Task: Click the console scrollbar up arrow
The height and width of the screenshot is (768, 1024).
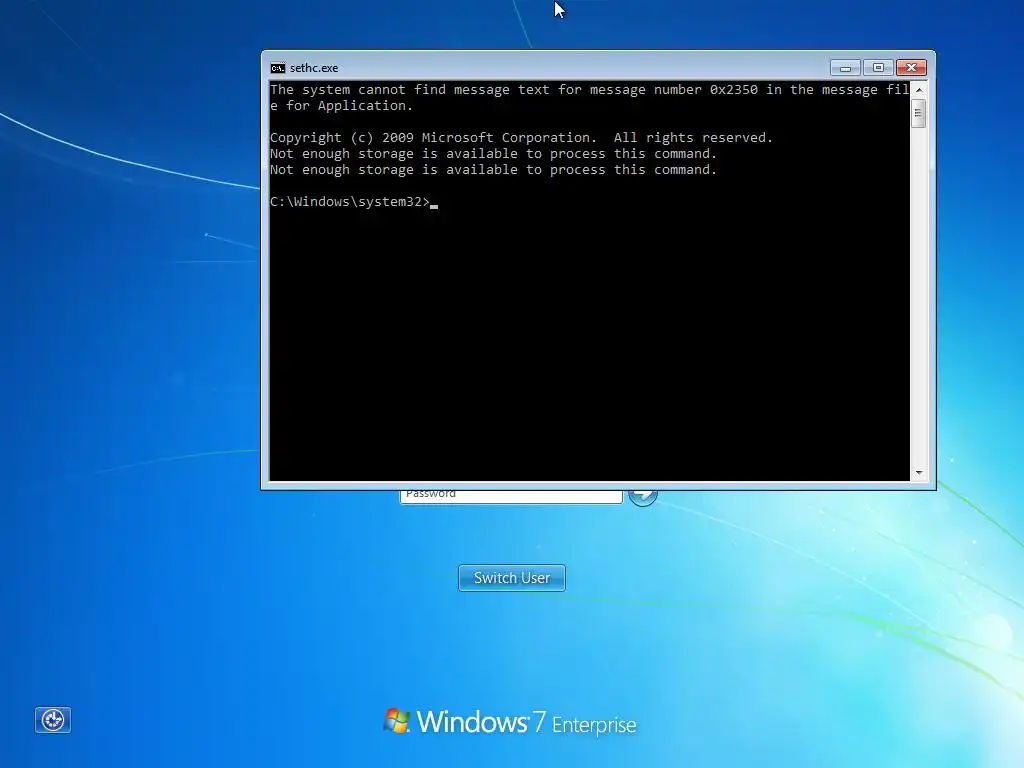Action: coord(919,89)
